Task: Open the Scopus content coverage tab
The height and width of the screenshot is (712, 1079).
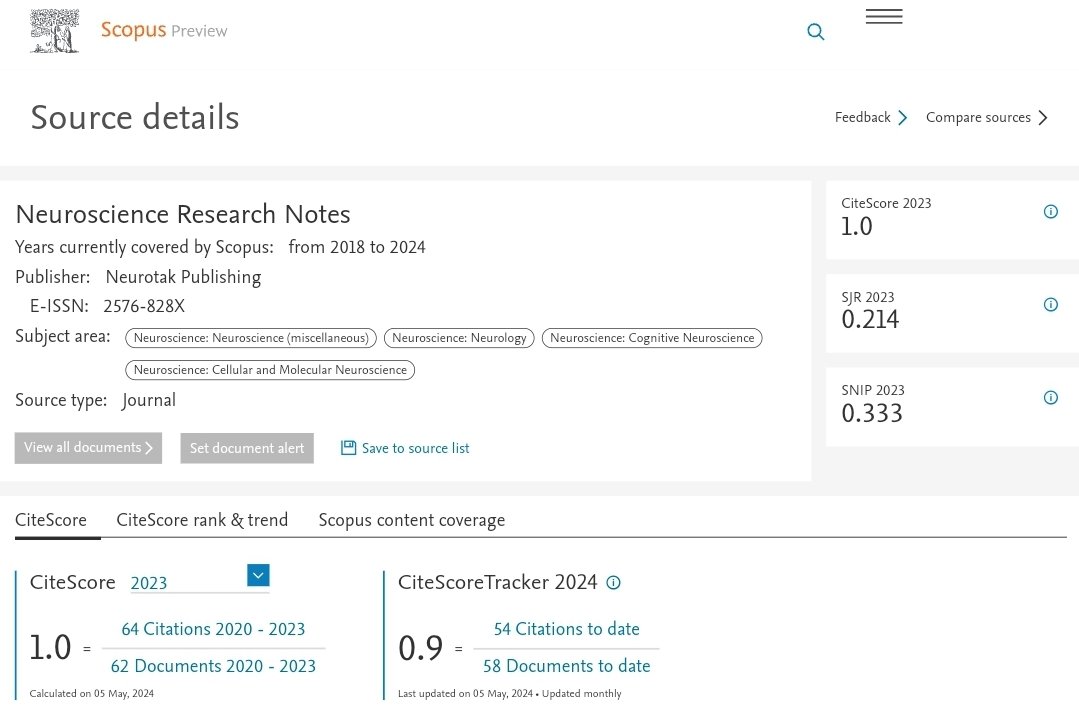Action: (411, 520)
